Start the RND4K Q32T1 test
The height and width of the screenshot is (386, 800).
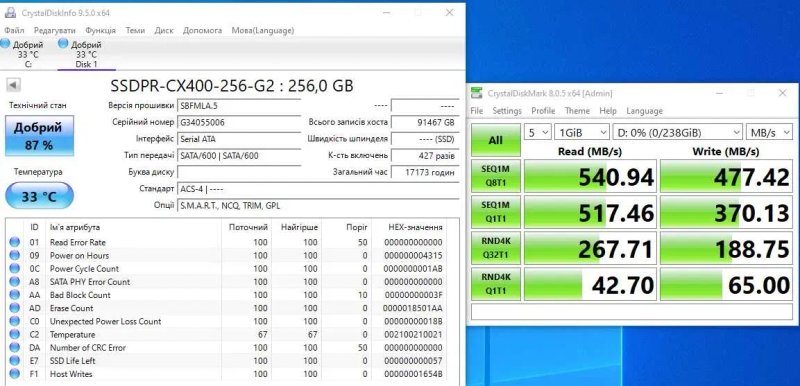(495, 248)
